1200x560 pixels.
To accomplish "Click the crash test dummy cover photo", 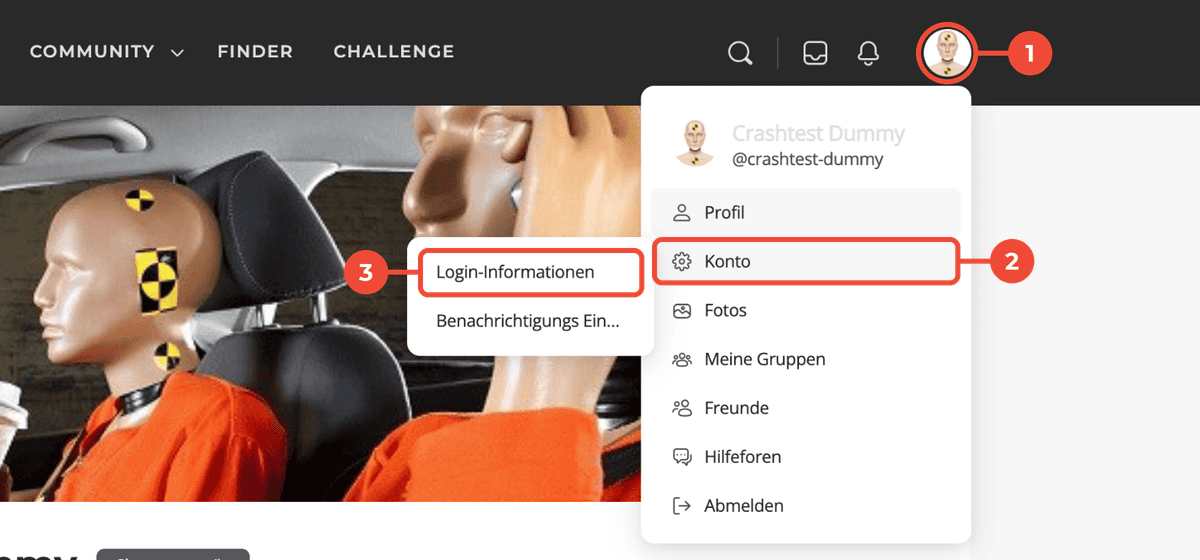I will (320, 303).
